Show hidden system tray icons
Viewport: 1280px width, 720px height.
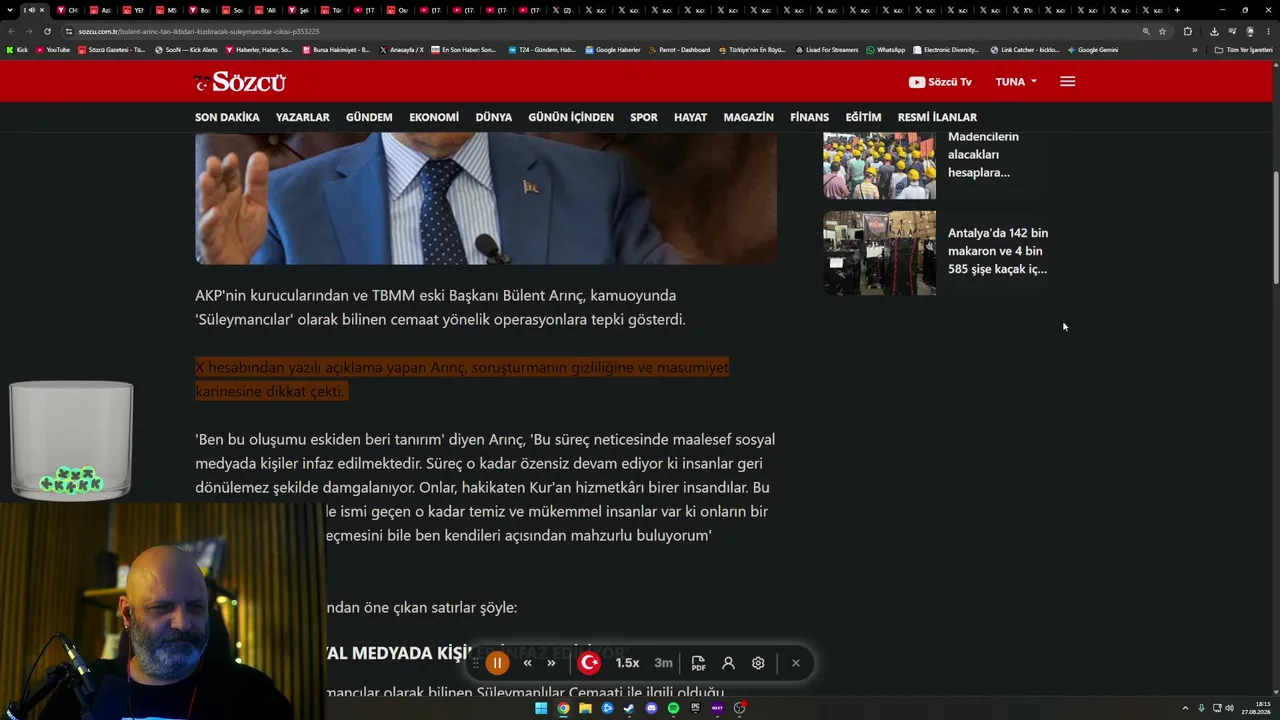1185,708
